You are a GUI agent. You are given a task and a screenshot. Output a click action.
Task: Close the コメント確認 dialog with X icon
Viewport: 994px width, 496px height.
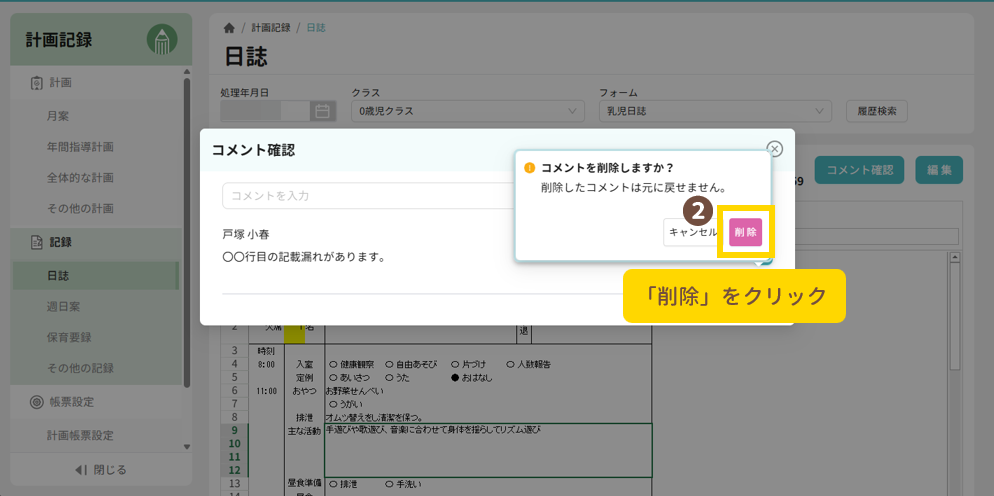774,148
